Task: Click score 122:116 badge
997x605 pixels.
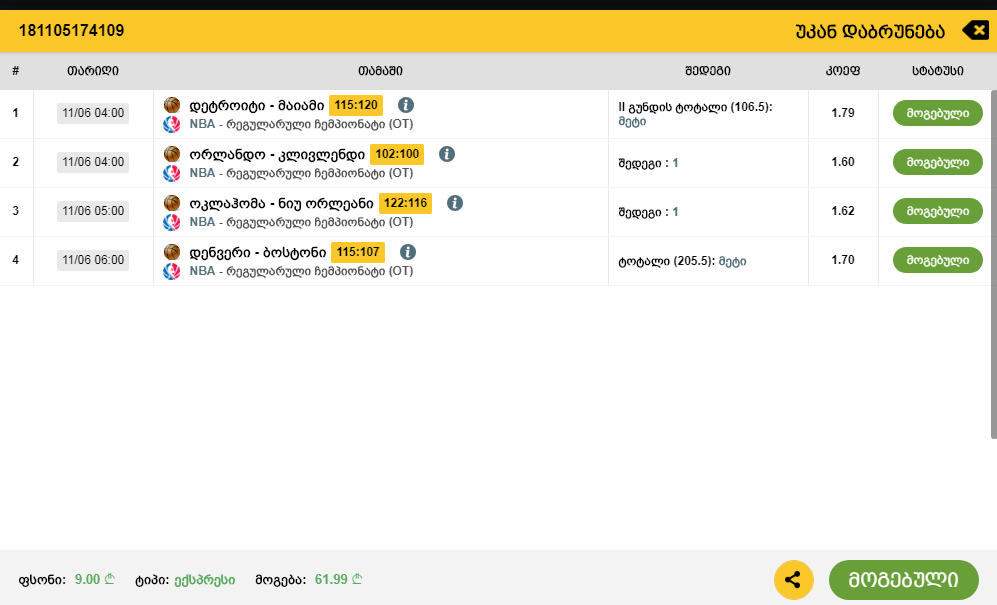Action: click(x=406, y=203)
